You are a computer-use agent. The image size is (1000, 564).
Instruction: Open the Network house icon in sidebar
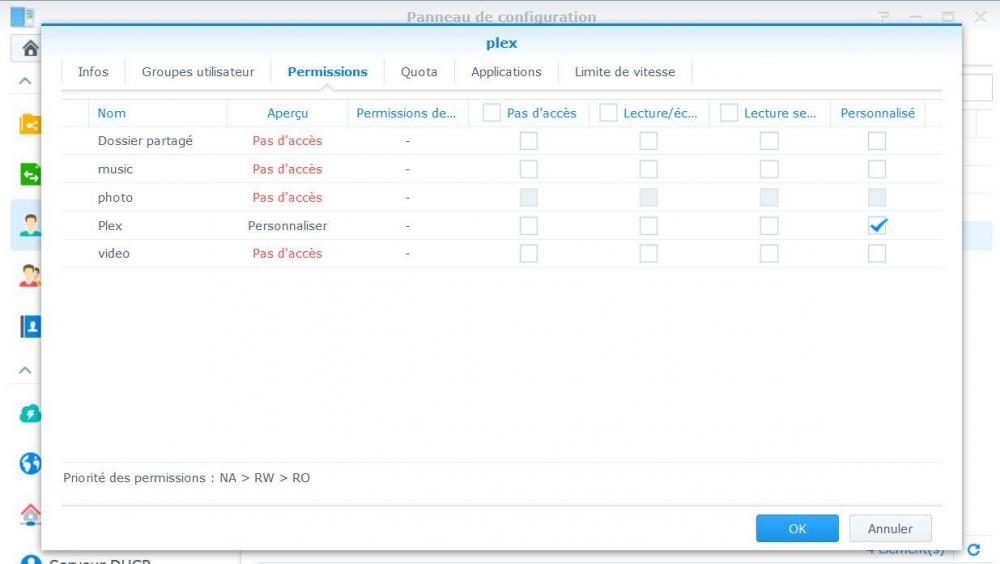pyautogui.click(x=29, y=514)
